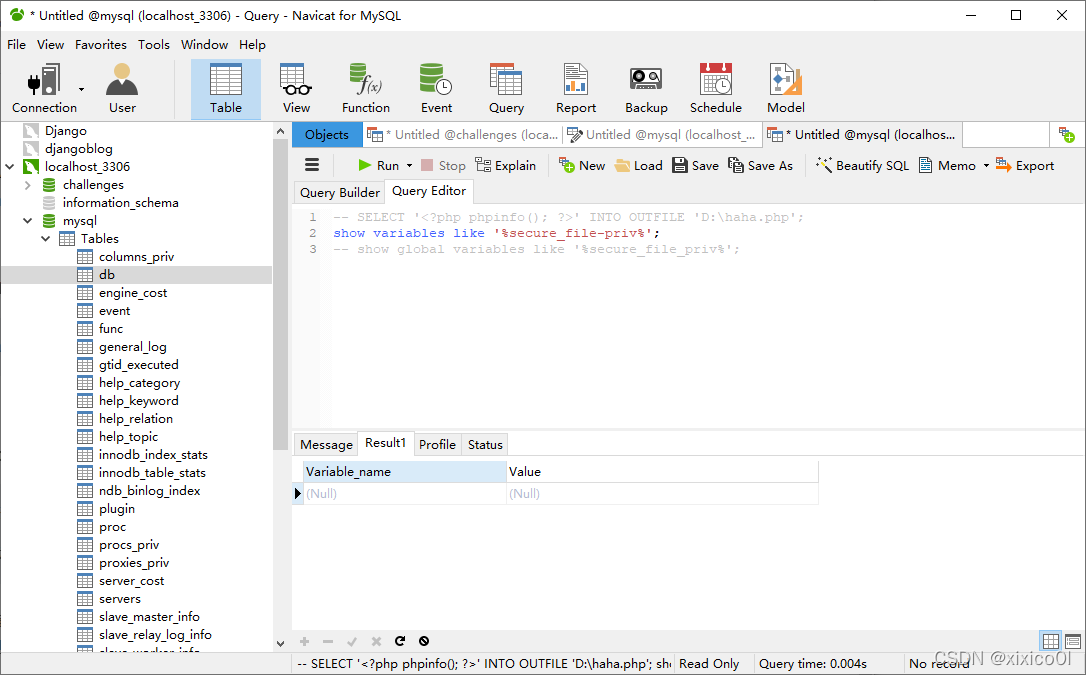Run the current query
The height and width of the screenshot is (675, 1086).
click(378, 165)
